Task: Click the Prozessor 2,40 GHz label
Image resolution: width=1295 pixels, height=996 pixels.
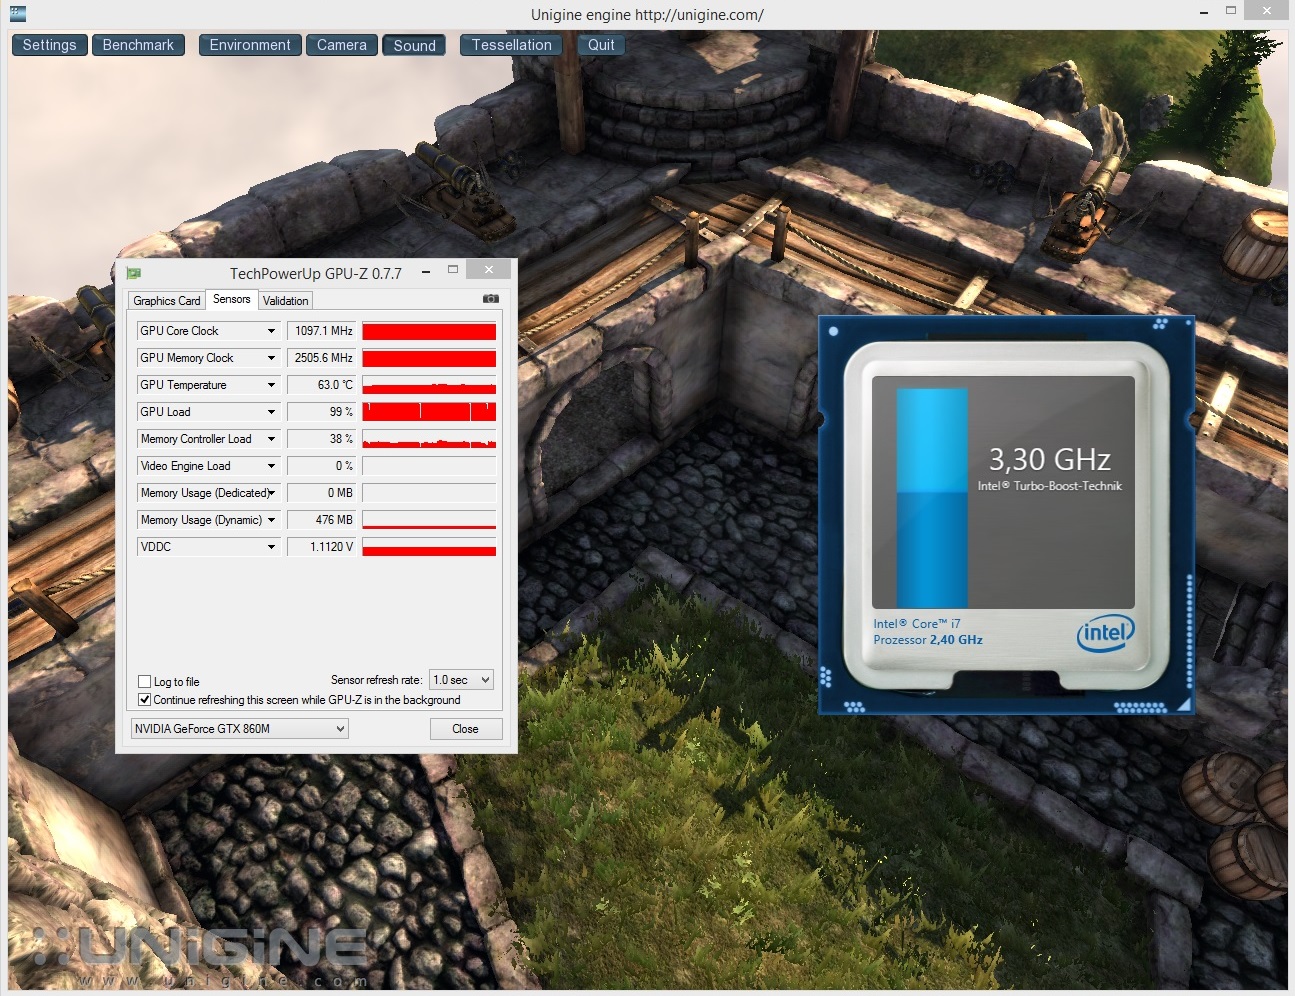Action: (928, 640)
